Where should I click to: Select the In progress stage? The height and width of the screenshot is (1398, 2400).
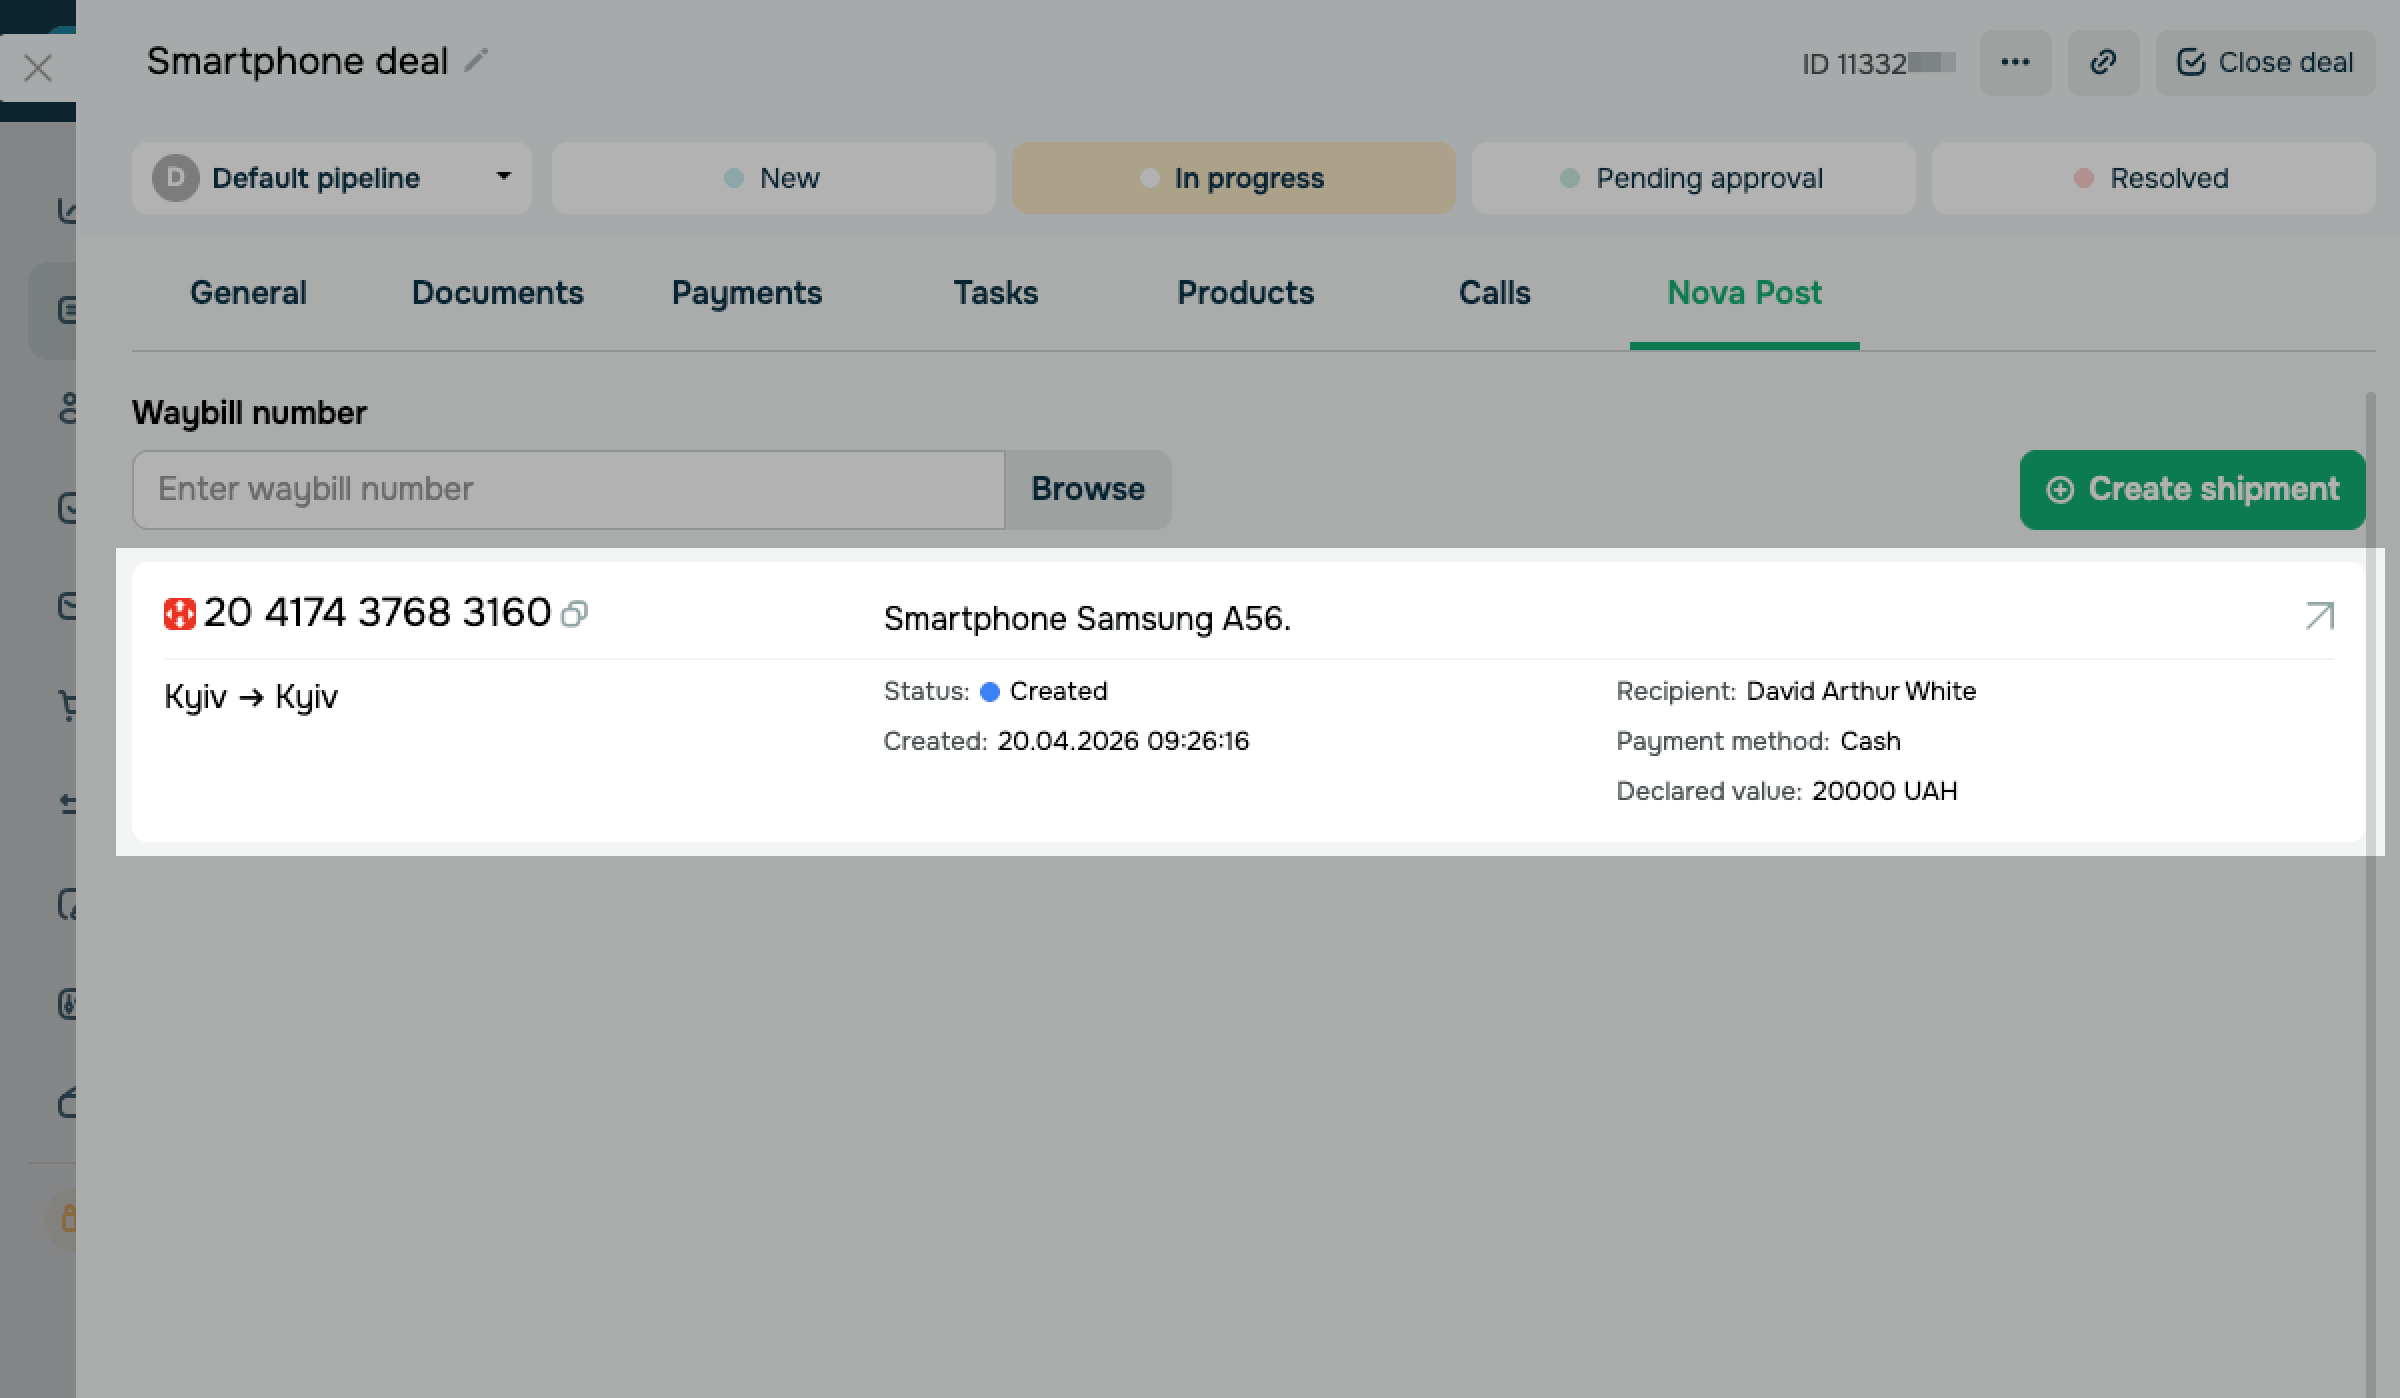point(1232,178)
